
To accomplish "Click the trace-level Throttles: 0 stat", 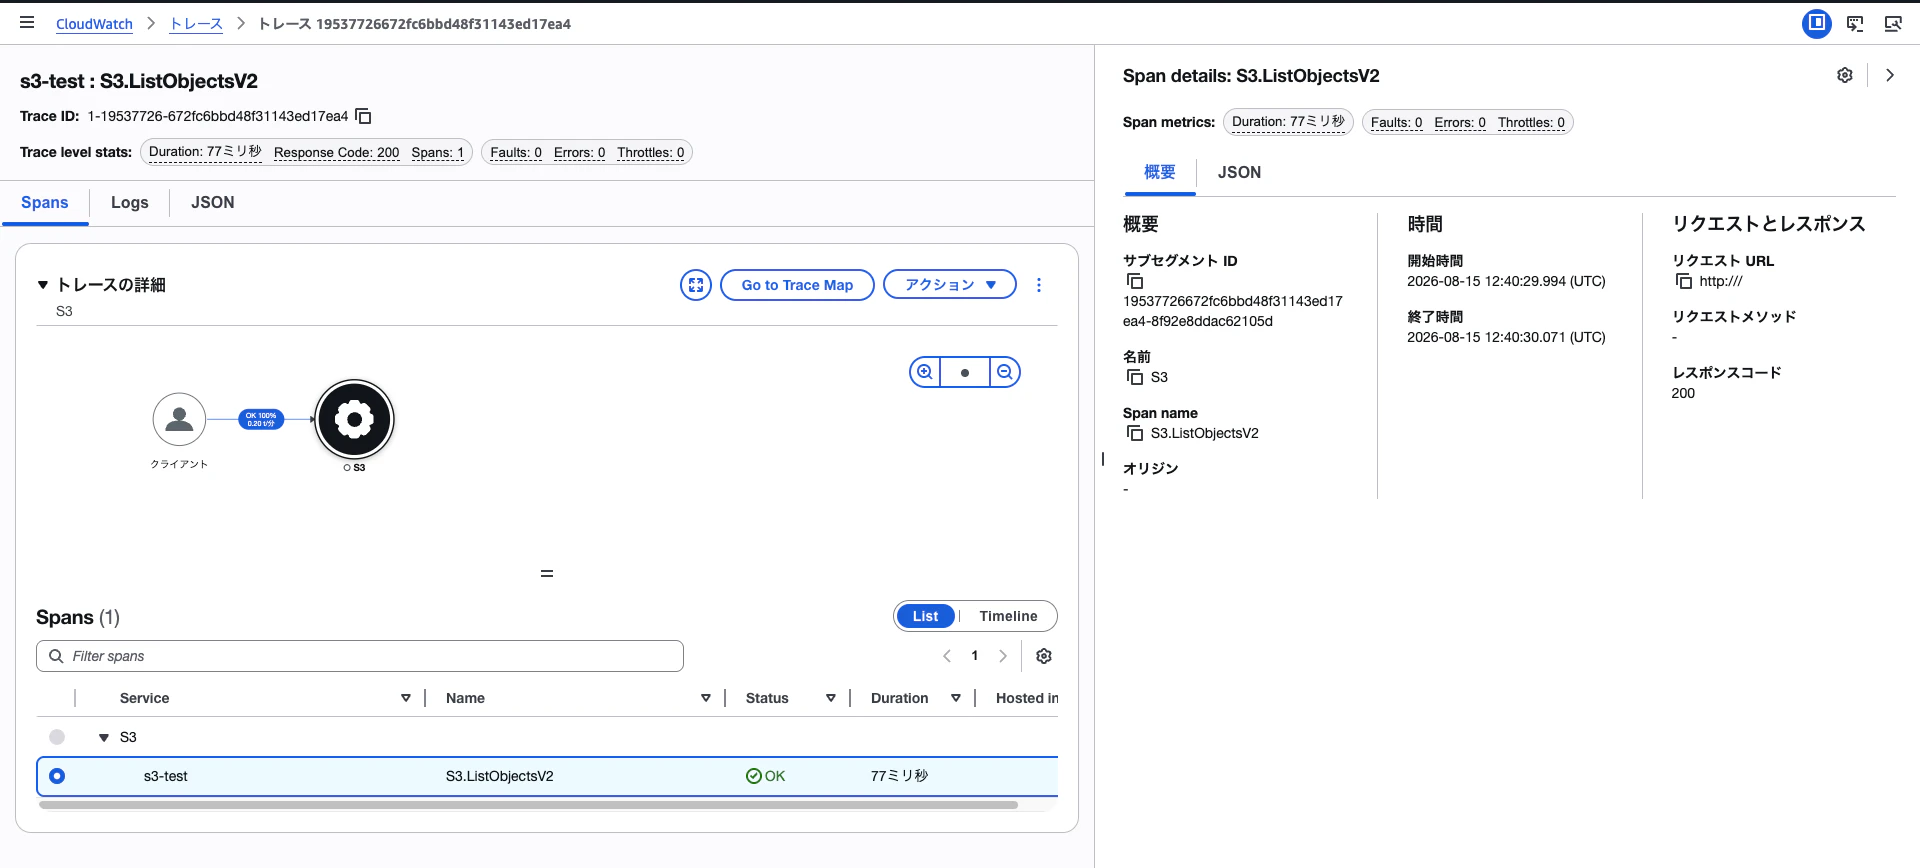I will tap(651, 152).
